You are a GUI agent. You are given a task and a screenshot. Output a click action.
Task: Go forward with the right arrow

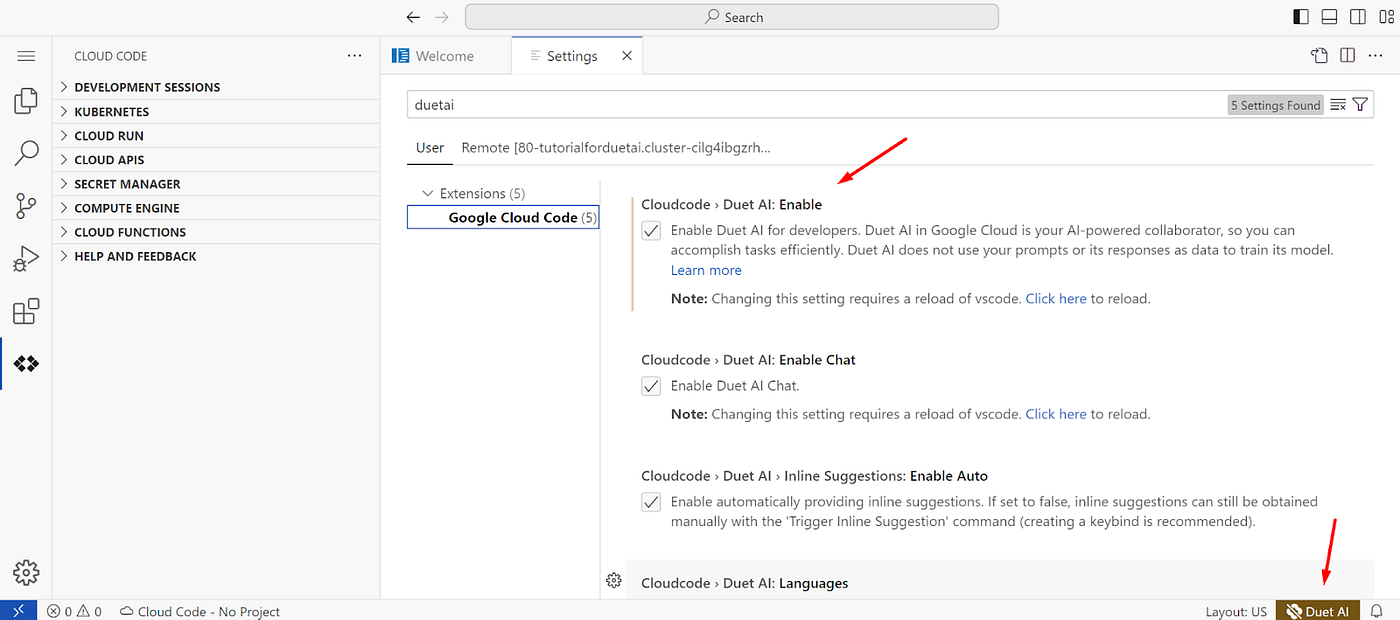(442, 17)
